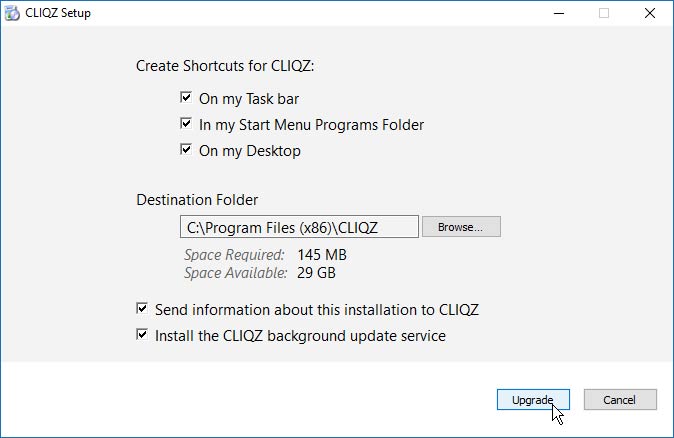This screenshot has height=438, width=674.
Task: Click into the Destination Folder path field
Action: [x=299, y=227]
